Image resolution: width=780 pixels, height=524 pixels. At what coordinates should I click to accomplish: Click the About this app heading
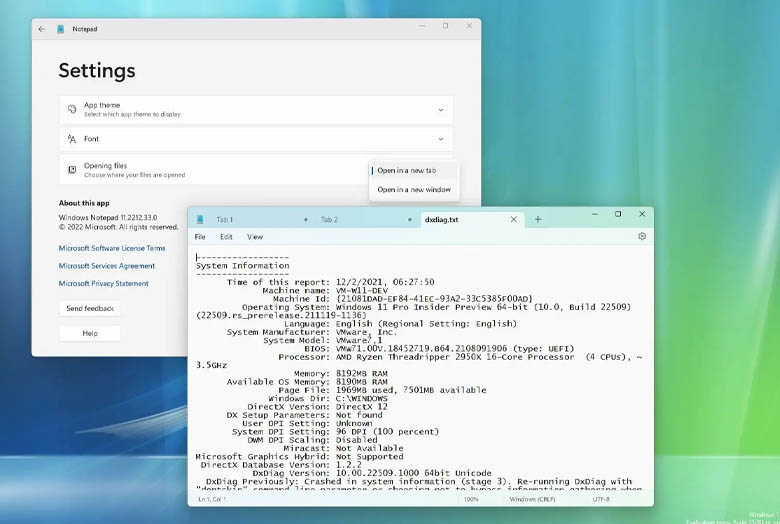coord(84,203)
